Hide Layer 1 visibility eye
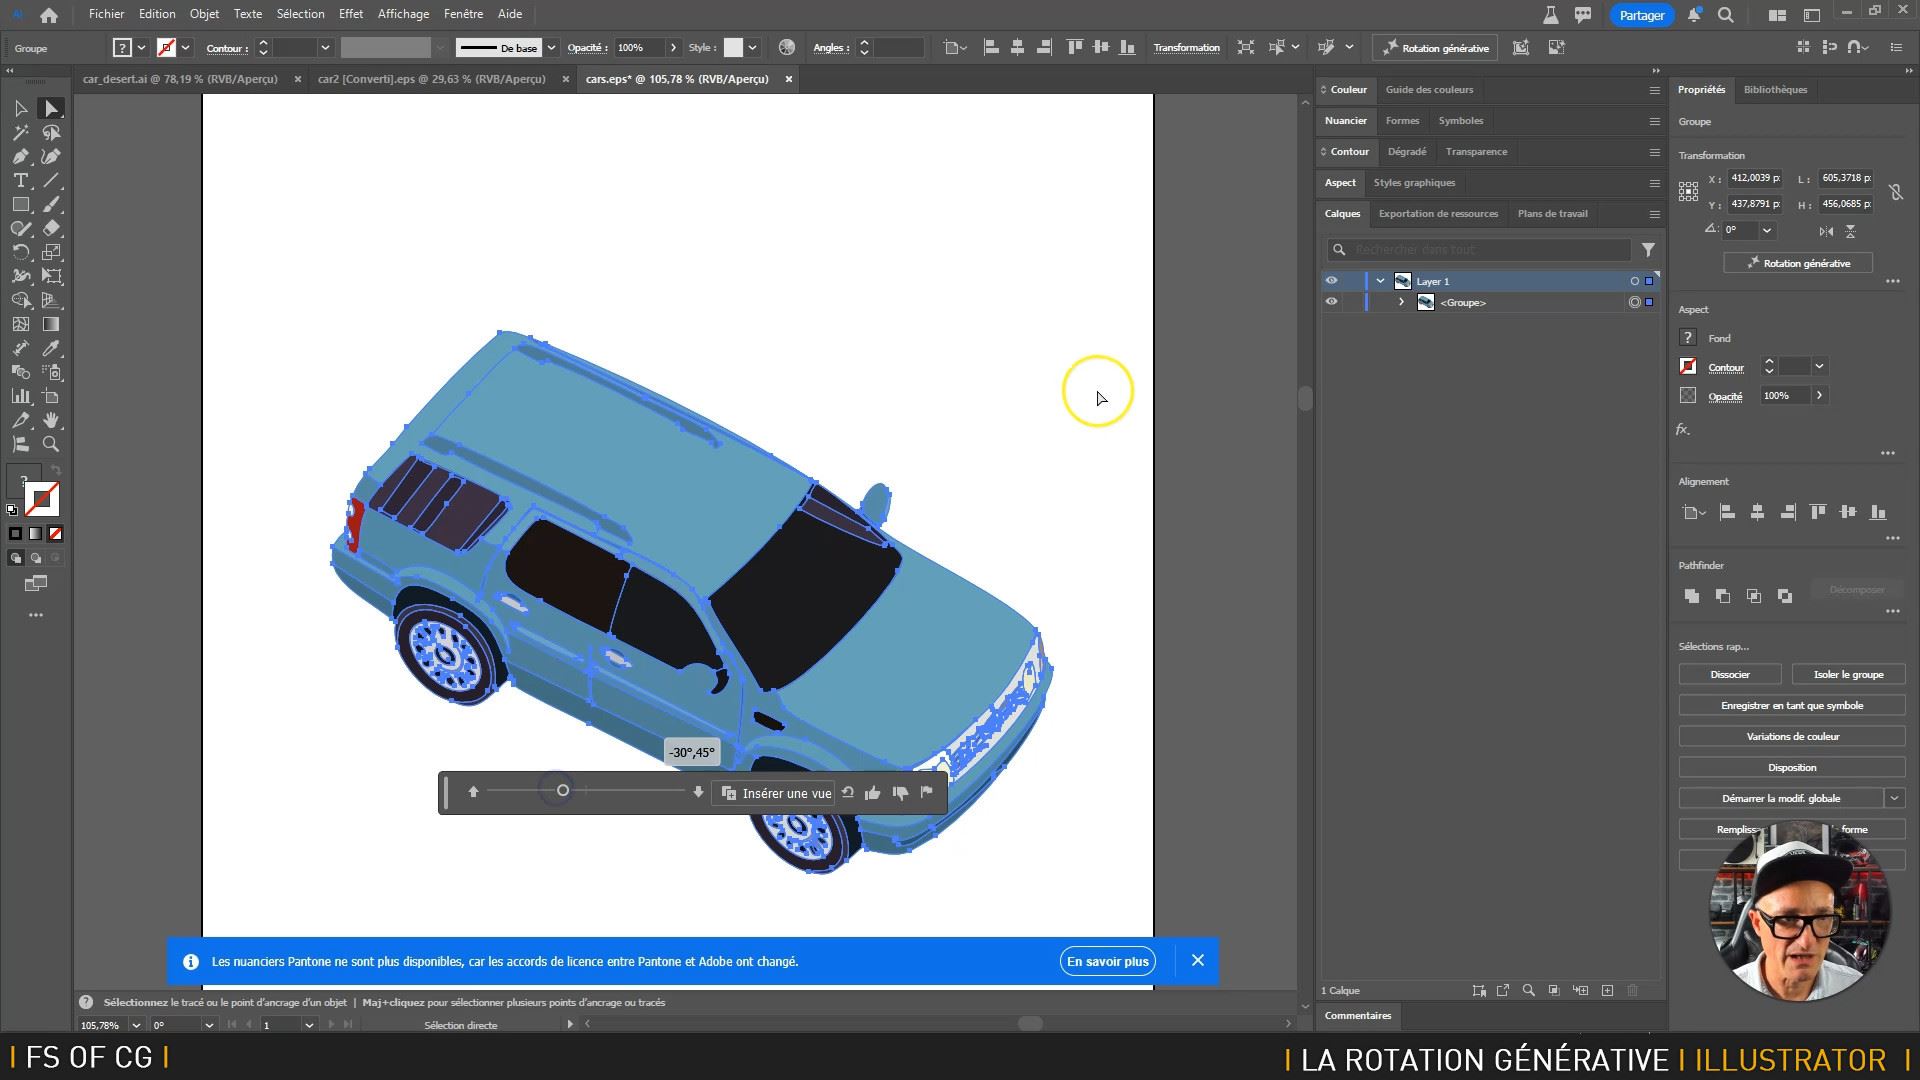This screenshot has height=1080, width=1920. point(1331,281)
